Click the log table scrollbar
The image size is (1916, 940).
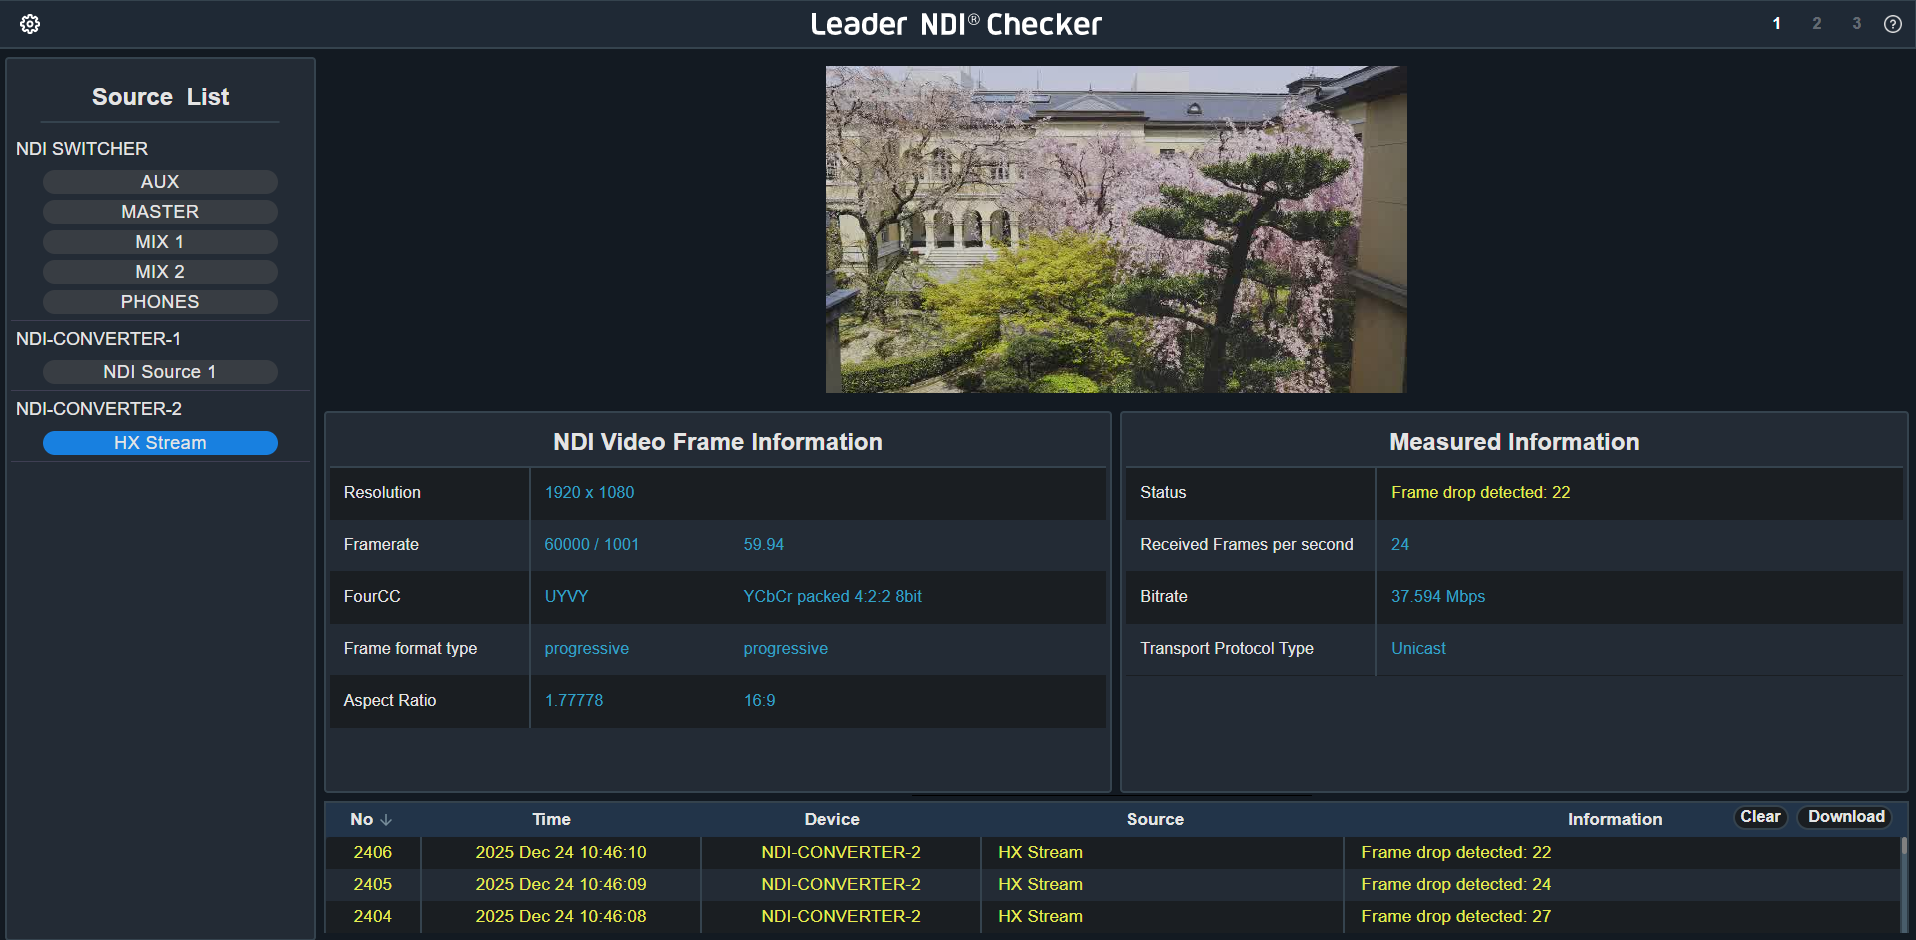tap(1903, 884)
